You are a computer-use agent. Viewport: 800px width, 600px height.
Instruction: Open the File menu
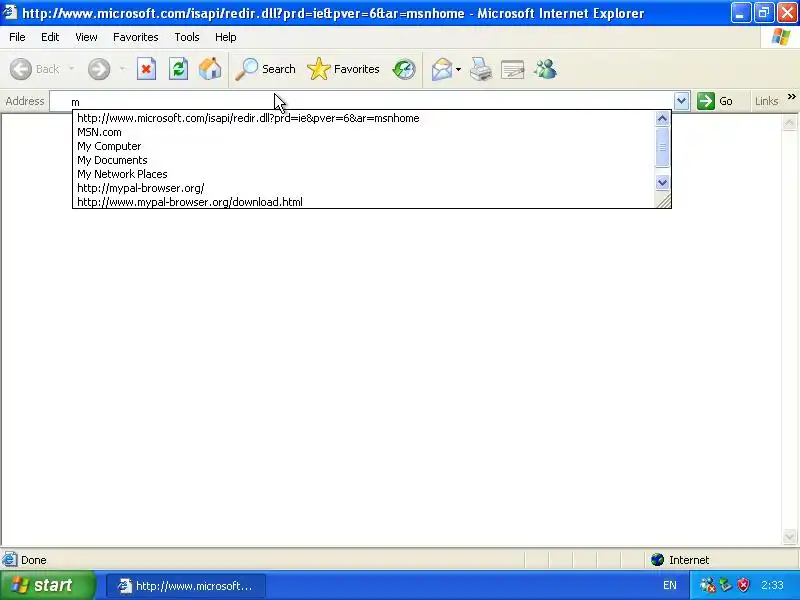click(x=17, y=37)
